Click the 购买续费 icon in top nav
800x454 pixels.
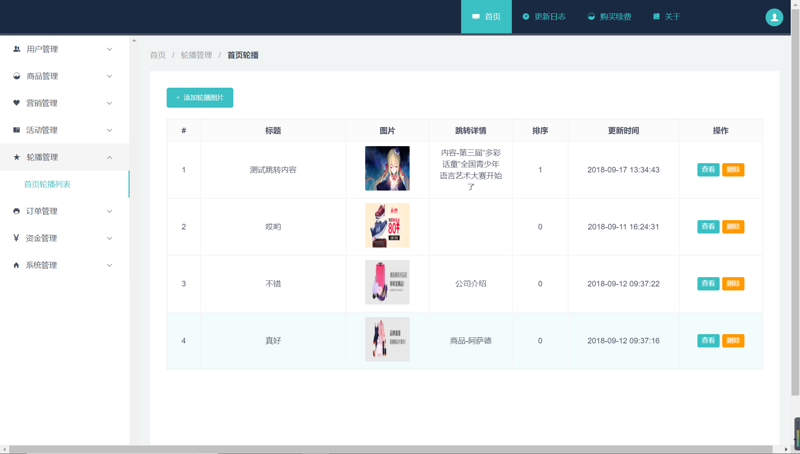591,17
